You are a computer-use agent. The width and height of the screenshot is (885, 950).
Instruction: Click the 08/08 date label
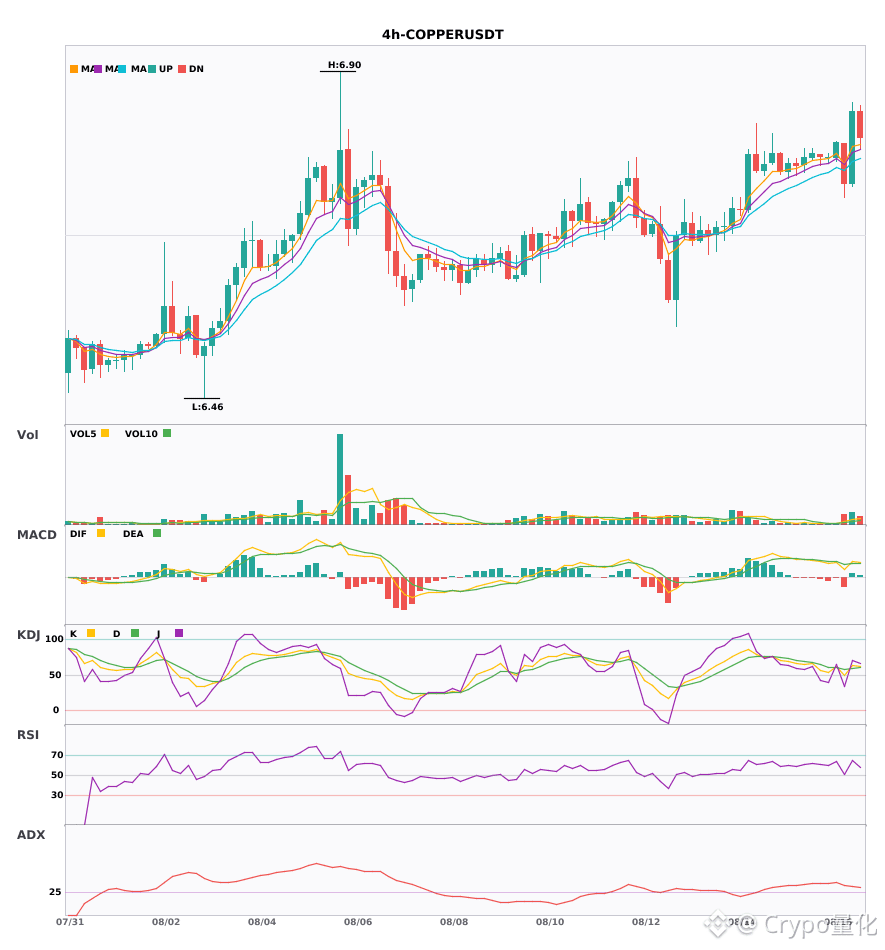(454, 922)
